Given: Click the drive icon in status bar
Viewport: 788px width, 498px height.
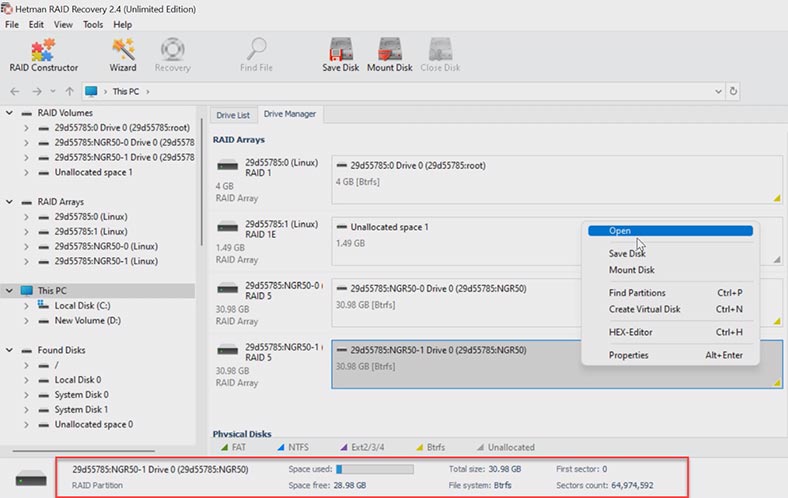Looking at the screenshot, I should (31, 478).
